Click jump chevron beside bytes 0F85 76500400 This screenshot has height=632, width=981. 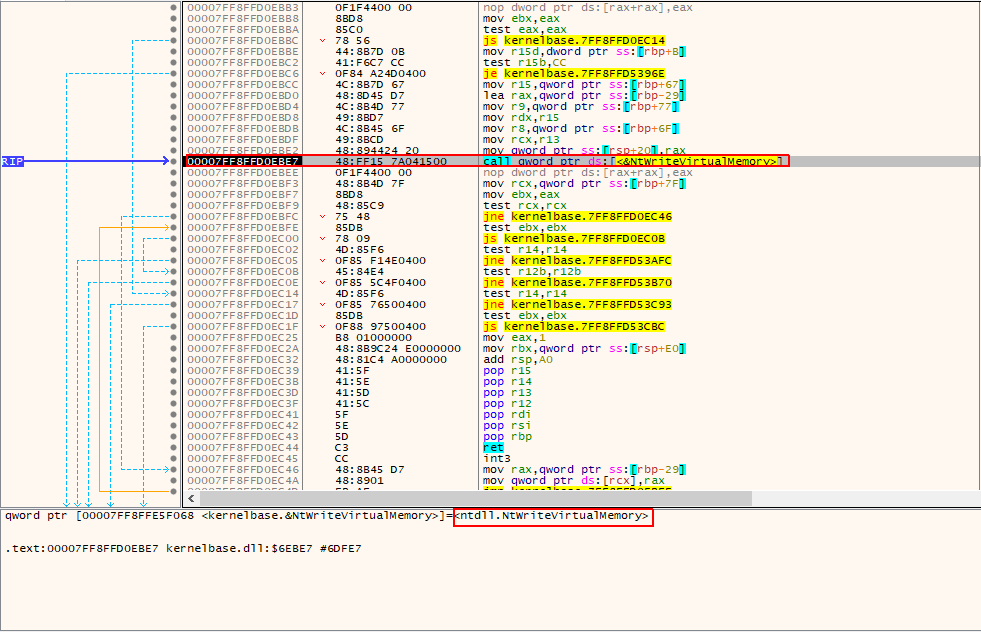pos(322,305)
